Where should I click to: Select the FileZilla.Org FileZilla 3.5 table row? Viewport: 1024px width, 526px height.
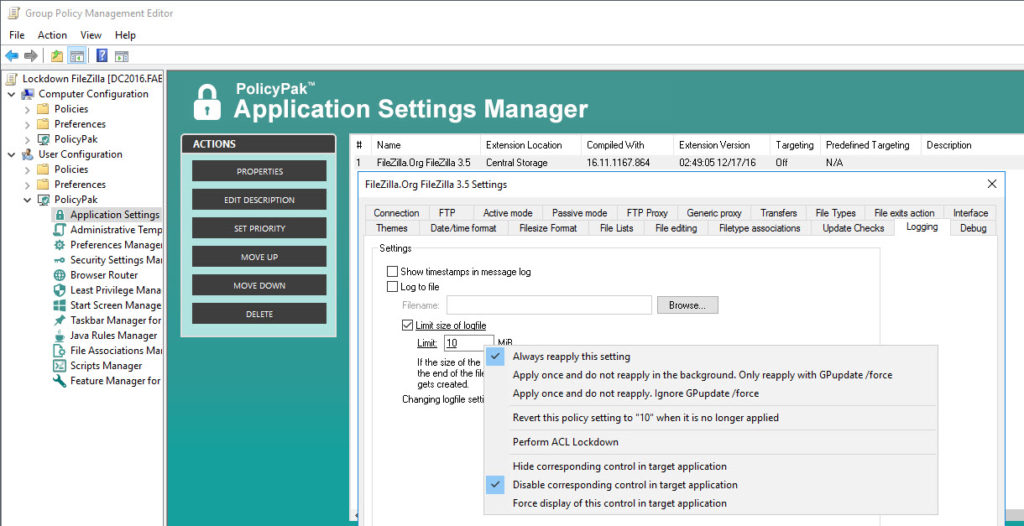pyautogui.click(x=687, y=163)
